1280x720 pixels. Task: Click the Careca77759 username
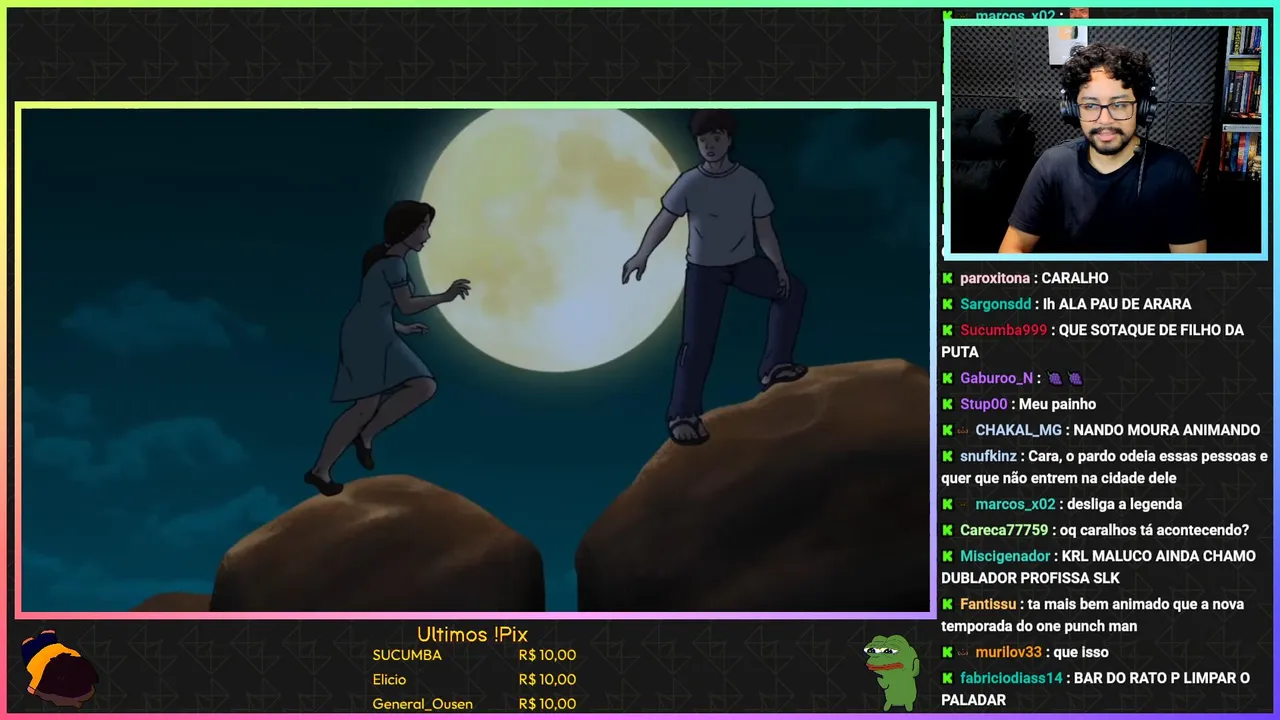pyautogui.click(x=1004, y=530)
